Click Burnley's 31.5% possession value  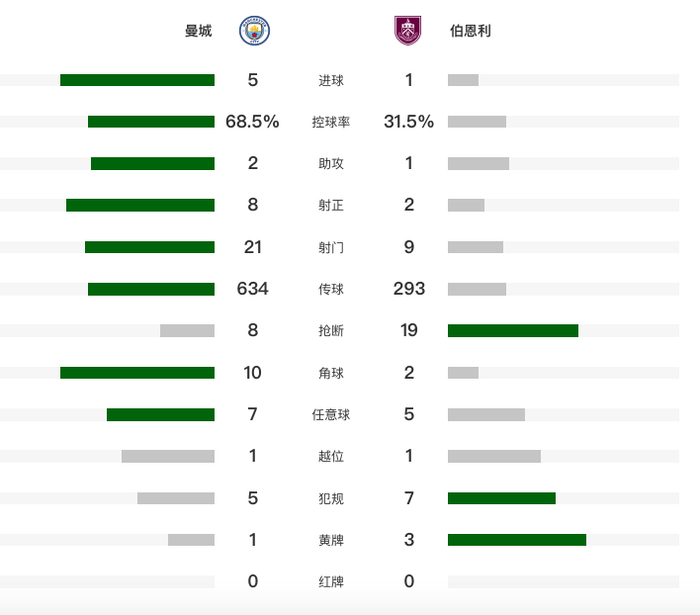pos(409,122)
